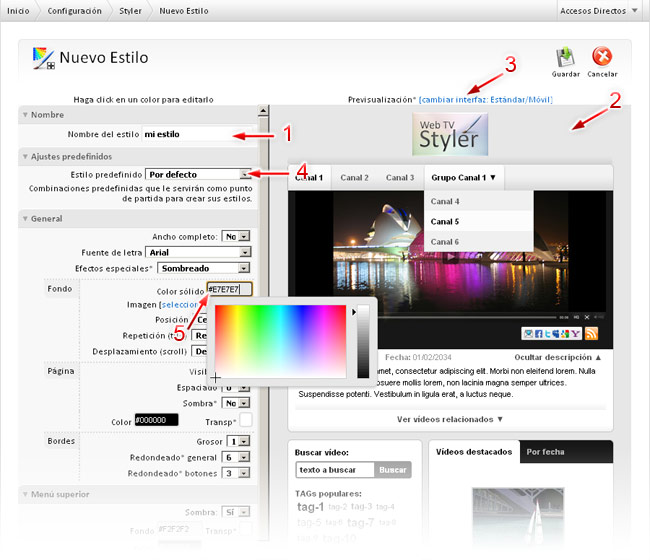Click the Yahoo share icon

(x=575, y=334)
